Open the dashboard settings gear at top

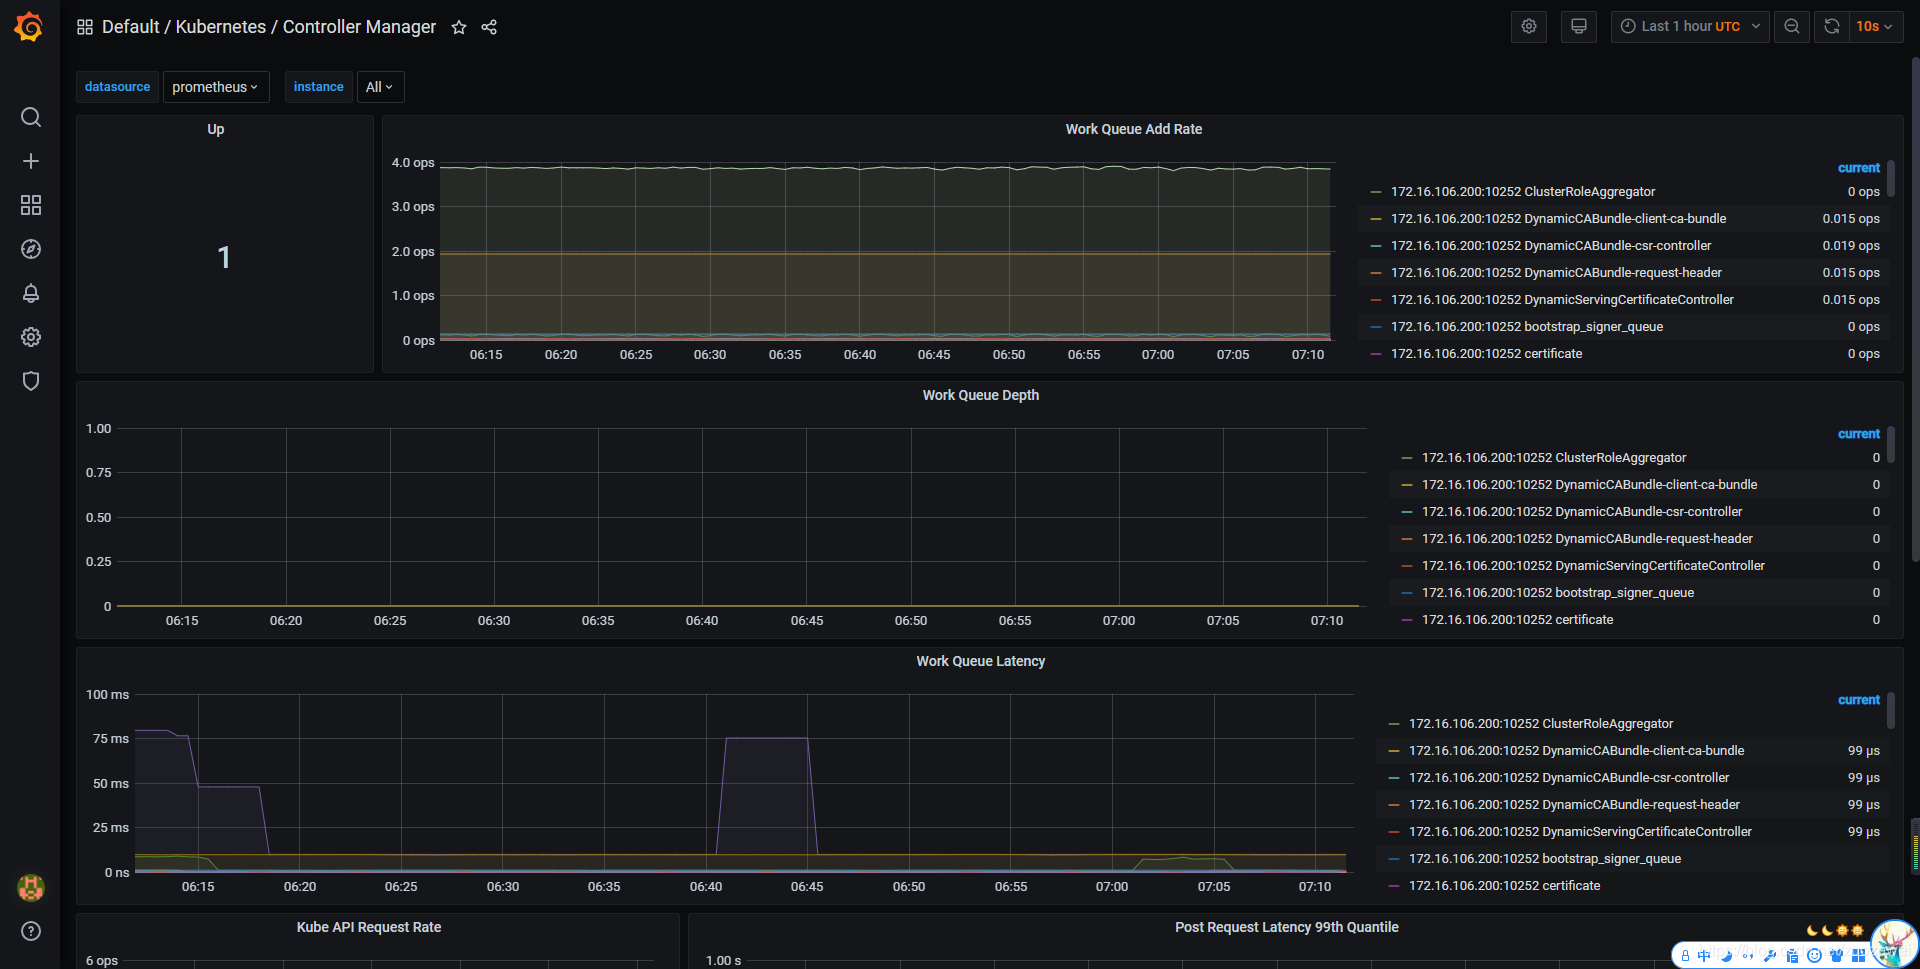pos(1529,27)
